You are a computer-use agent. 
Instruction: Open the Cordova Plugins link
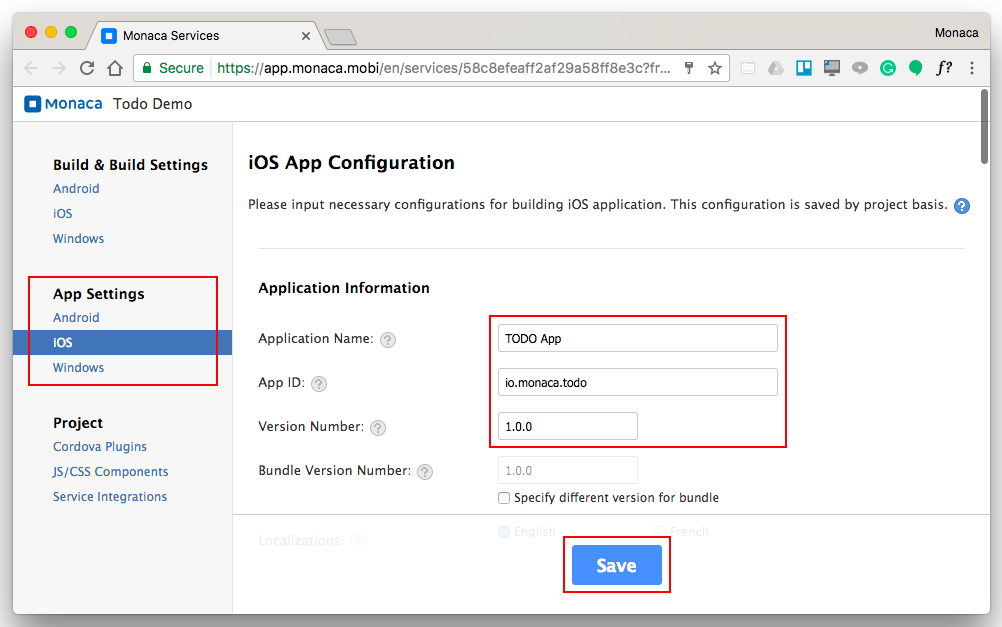point(100,447)
